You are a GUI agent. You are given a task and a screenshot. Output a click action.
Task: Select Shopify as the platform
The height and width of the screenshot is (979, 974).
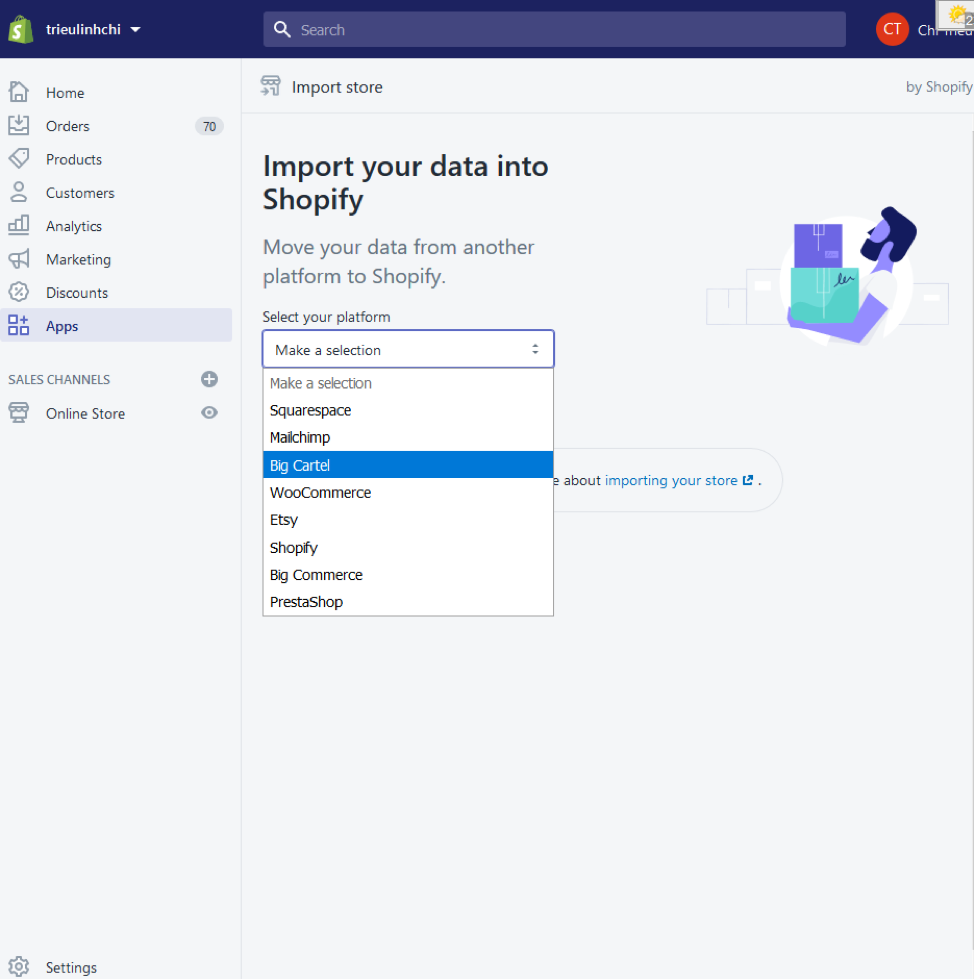coord(408,548)
